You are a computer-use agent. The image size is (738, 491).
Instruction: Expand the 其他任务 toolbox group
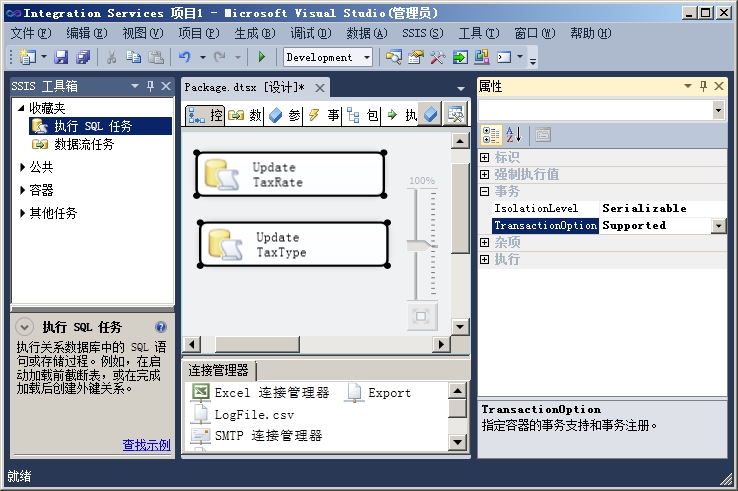[x=22, y=213]
